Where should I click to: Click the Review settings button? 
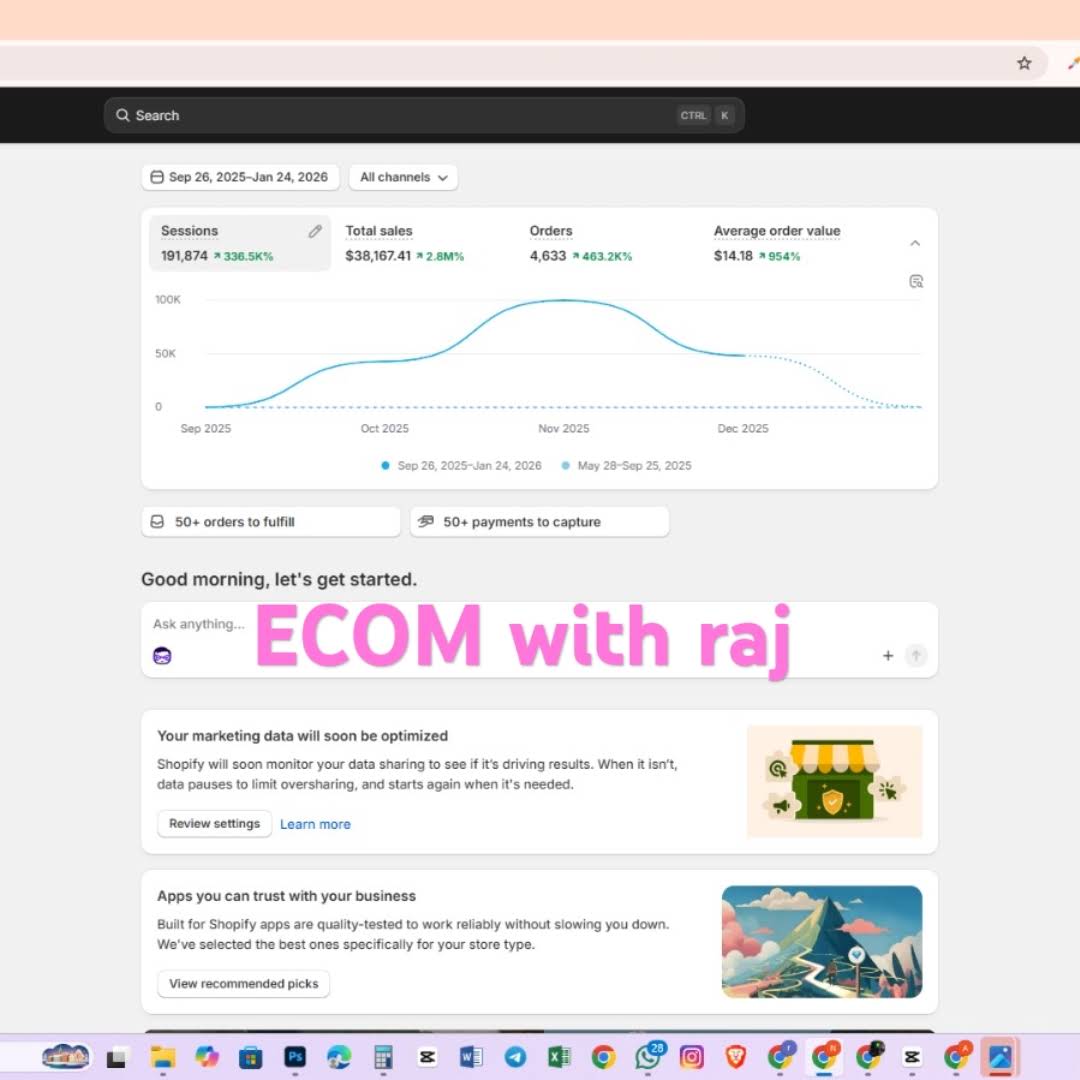coord(214,824)
